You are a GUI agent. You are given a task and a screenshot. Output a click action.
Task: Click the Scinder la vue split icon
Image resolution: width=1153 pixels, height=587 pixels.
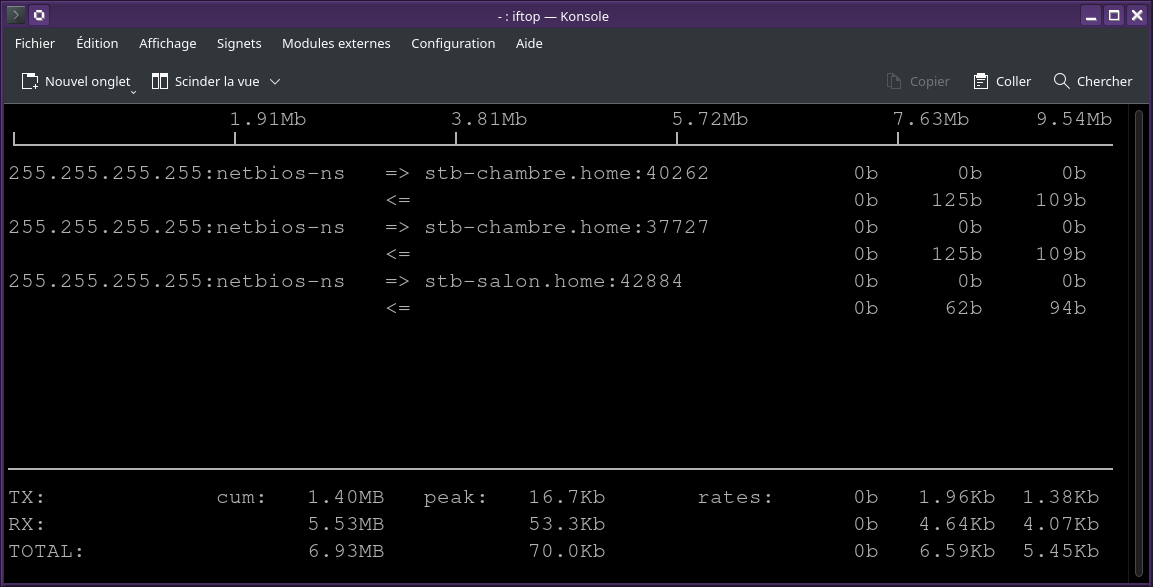(x=160, y=81)
